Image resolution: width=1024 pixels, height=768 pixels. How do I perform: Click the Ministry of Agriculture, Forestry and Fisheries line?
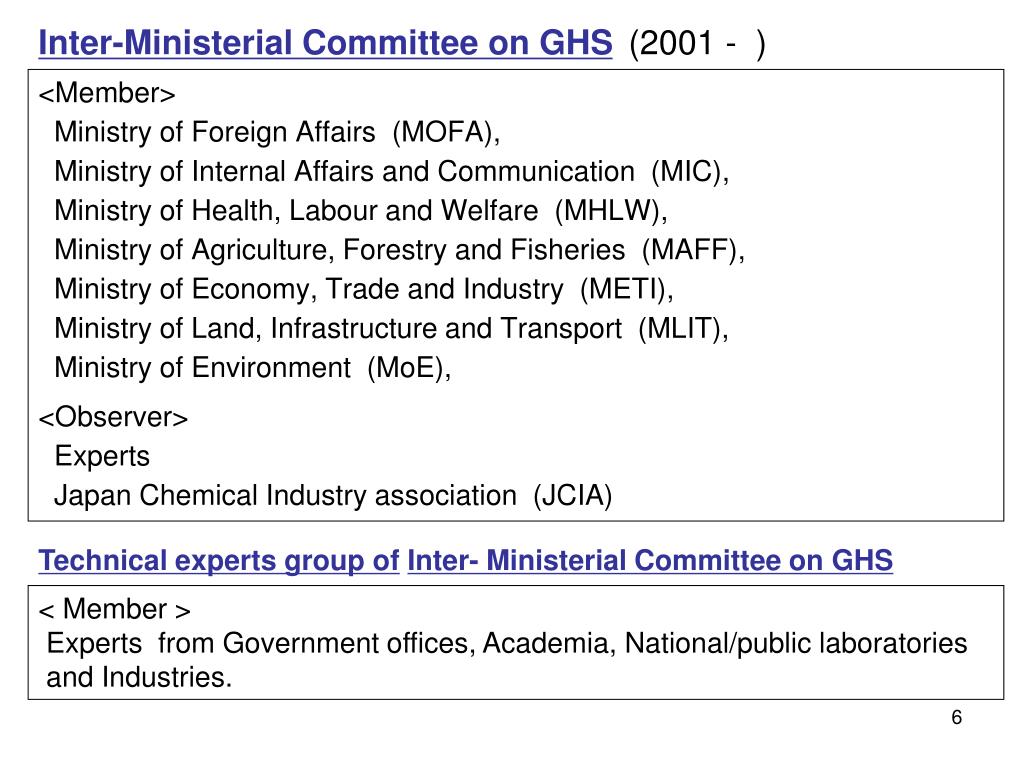[x=399, y=250]
